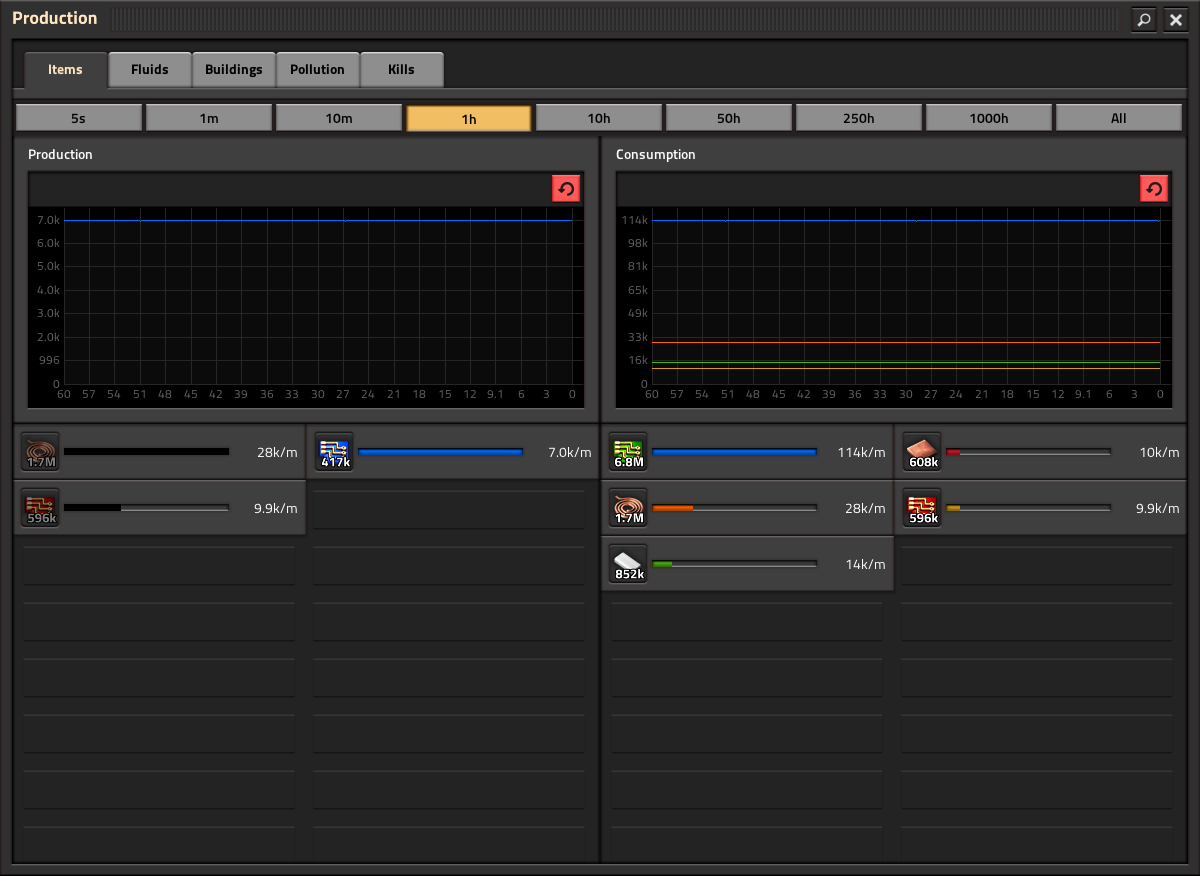Click the blue 114k/m consumption bar
Viewport: 1200px width, 876px height.
point(734,452)
